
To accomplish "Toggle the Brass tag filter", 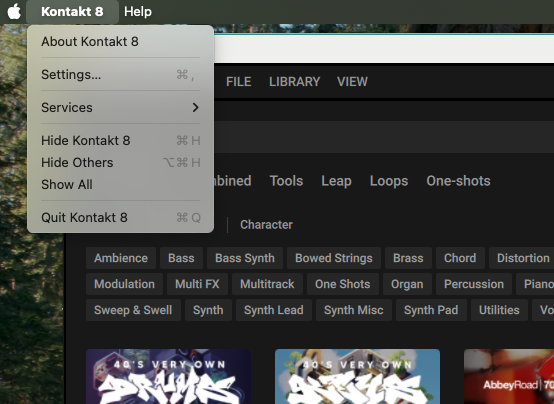I will 408,258.
